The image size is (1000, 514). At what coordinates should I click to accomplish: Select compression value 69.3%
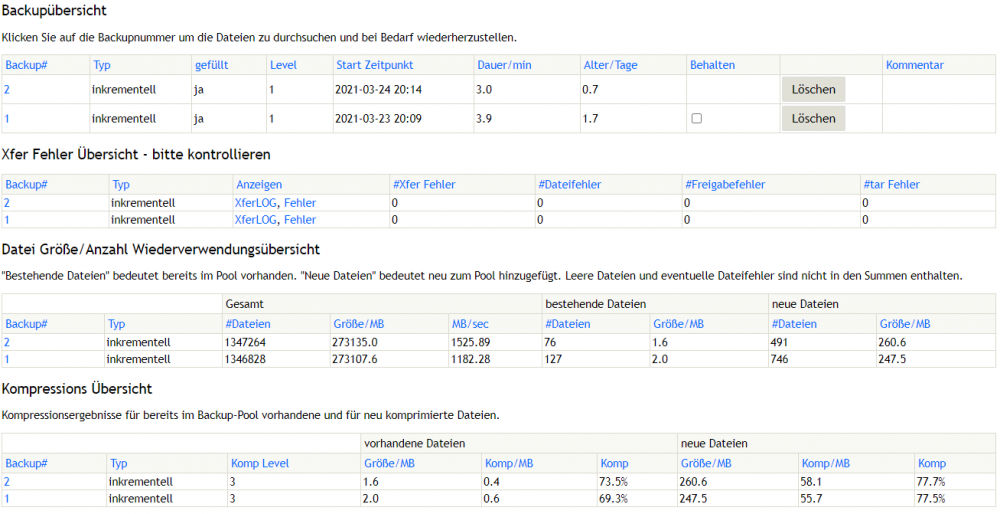pyautogui.click(x=613, y=499)
